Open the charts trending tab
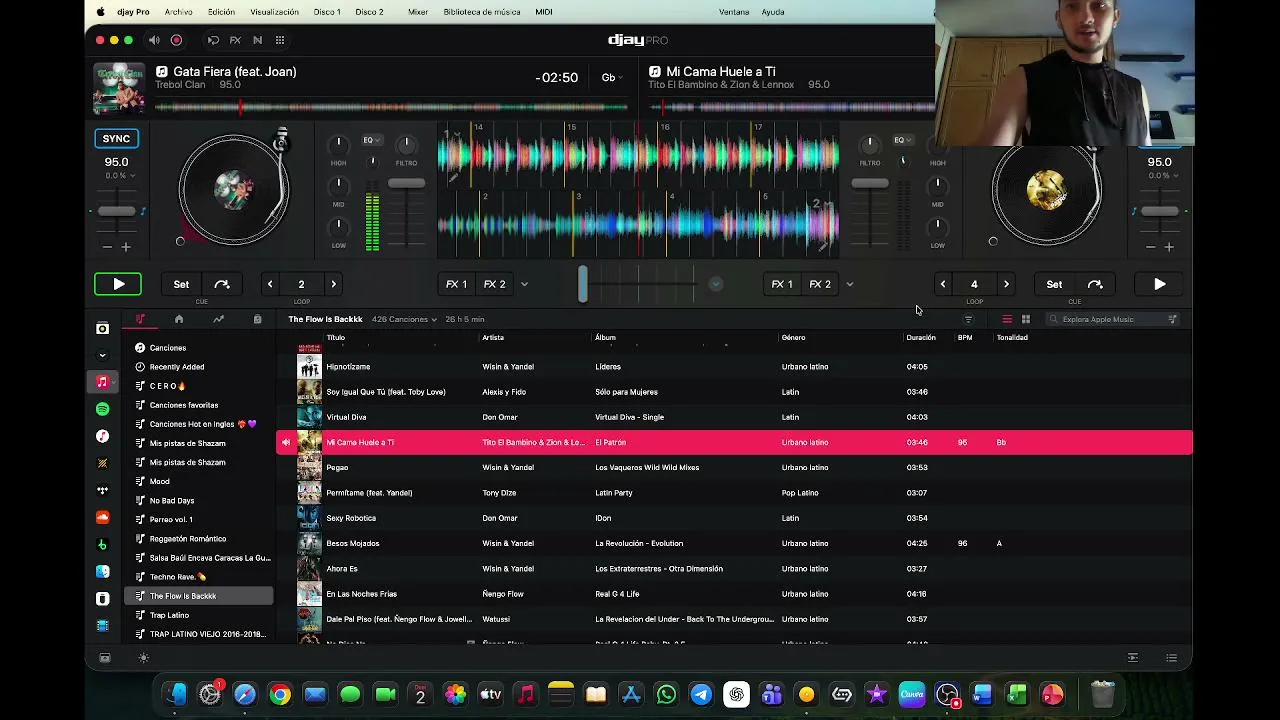This screenshot has height=720, width=1280. pos(218,319)
